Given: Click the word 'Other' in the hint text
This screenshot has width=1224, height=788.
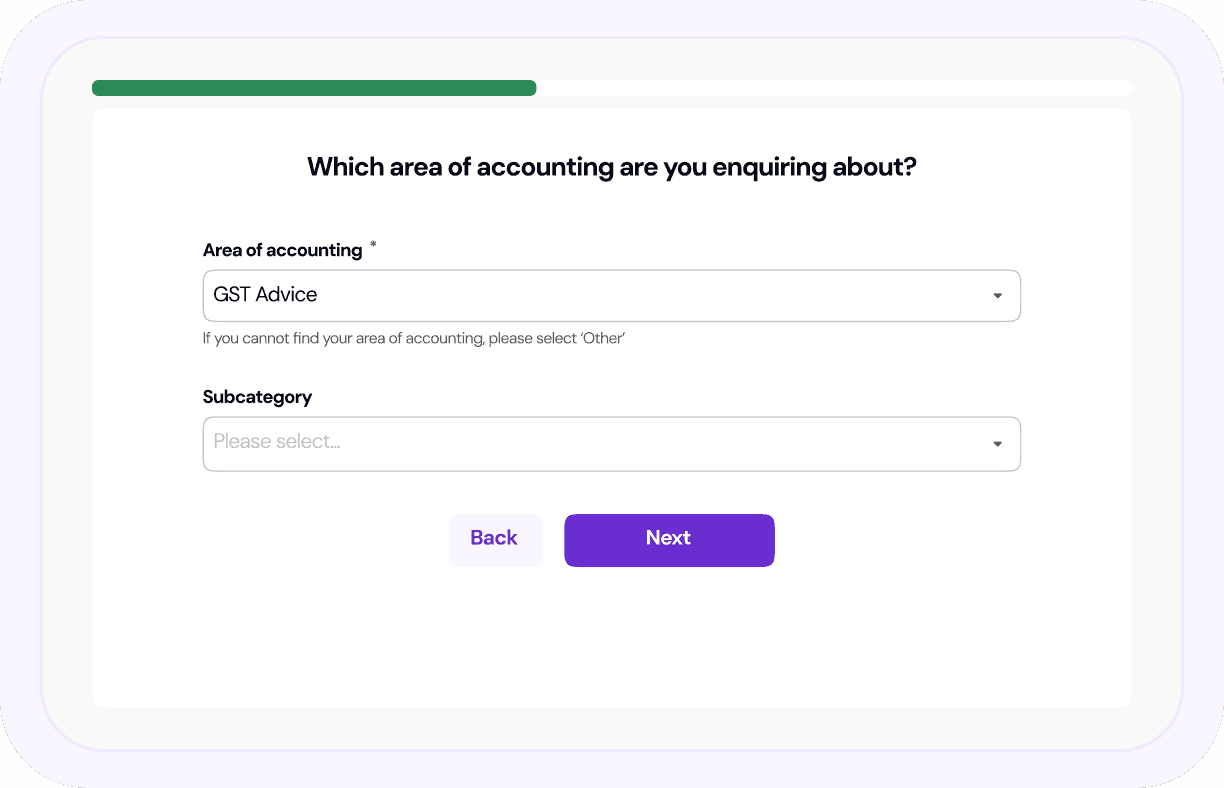Looking at the screenshot, I should pyautogui.click(x=602, y=338).
